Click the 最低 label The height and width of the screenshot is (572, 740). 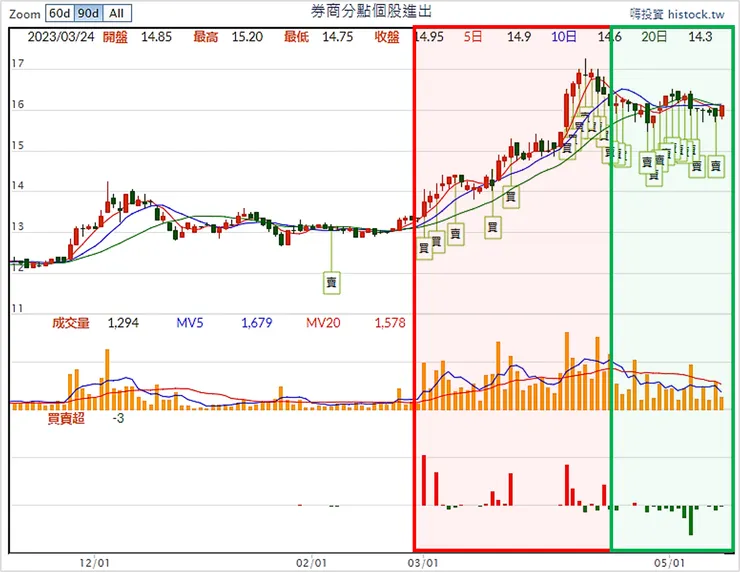pos(296,37)
